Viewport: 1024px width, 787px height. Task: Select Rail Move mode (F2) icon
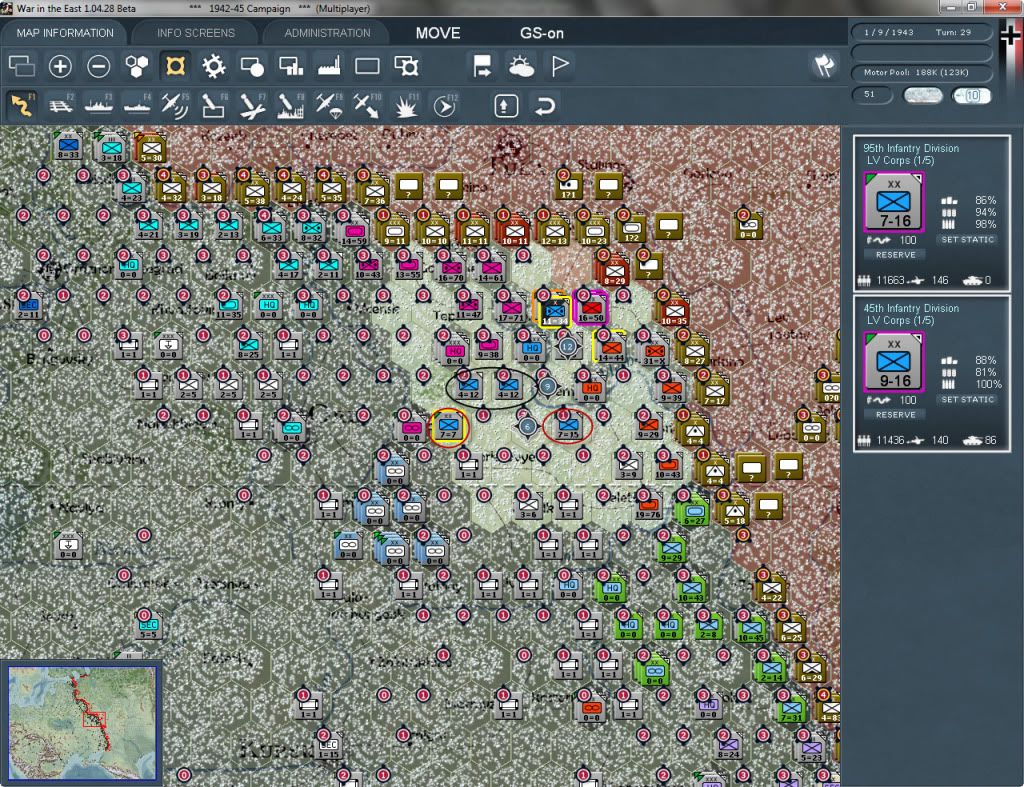(60, 105)
